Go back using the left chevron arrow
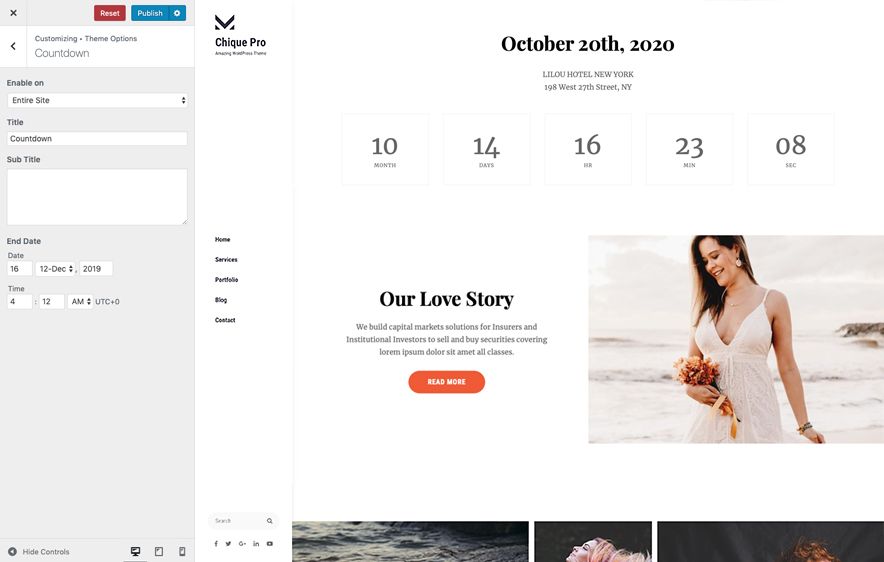This screenshot has height=562, width=884. tap(14, 46)
